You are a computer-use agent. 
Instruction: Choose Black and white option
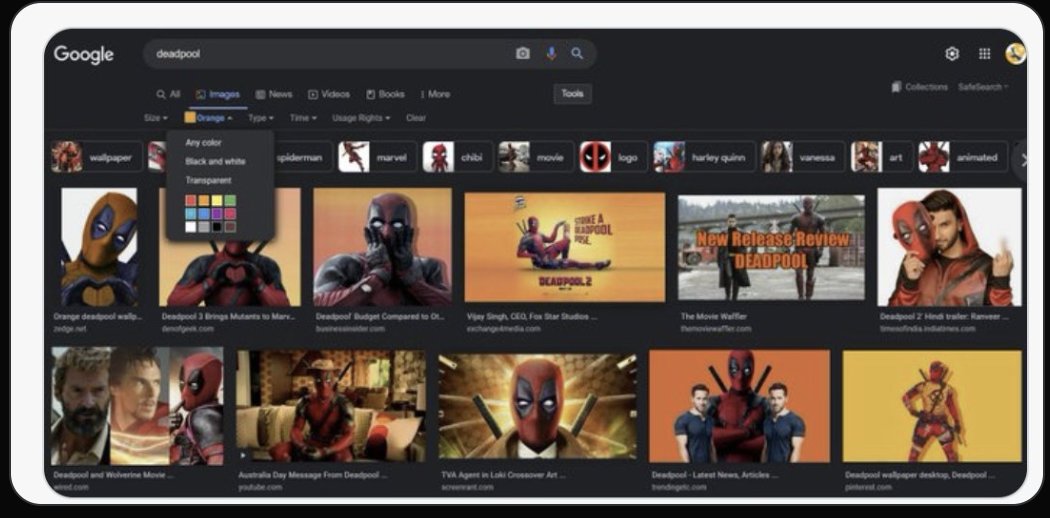[216, 161]
